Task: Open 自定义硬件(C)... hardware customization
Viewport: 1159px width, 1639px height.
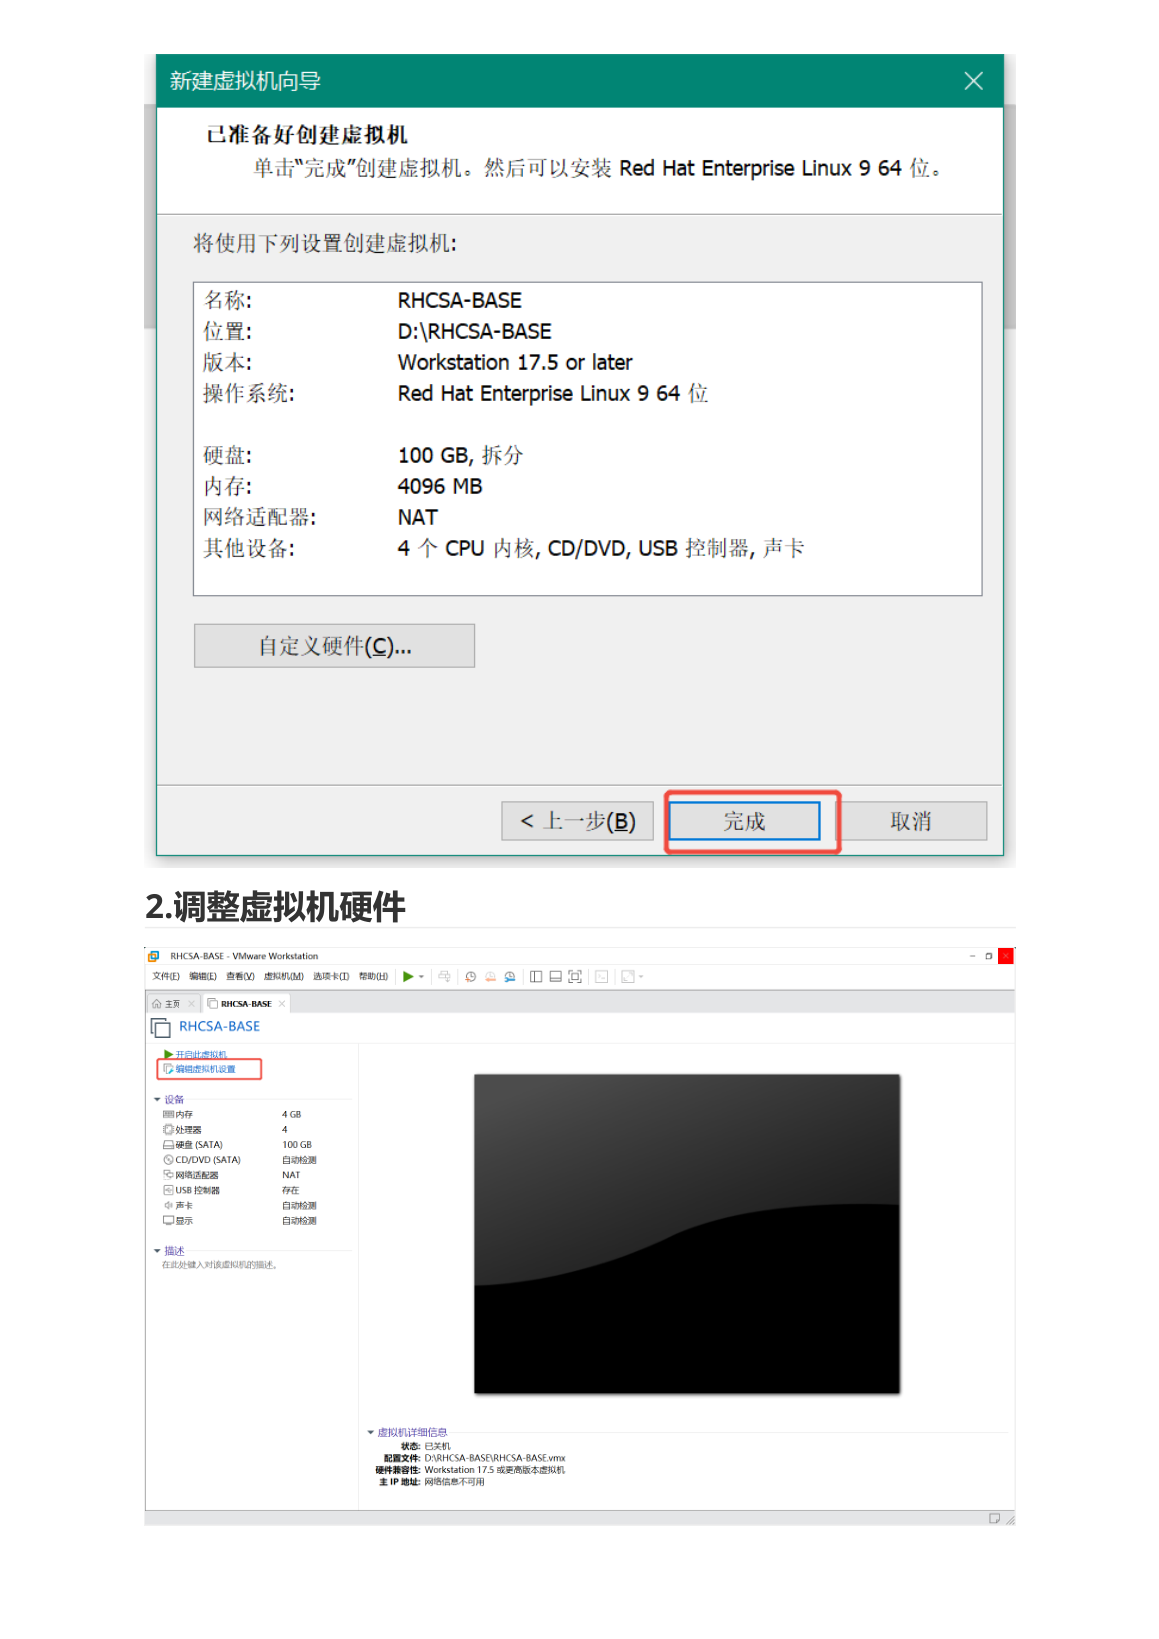Action: coord(334,646)
